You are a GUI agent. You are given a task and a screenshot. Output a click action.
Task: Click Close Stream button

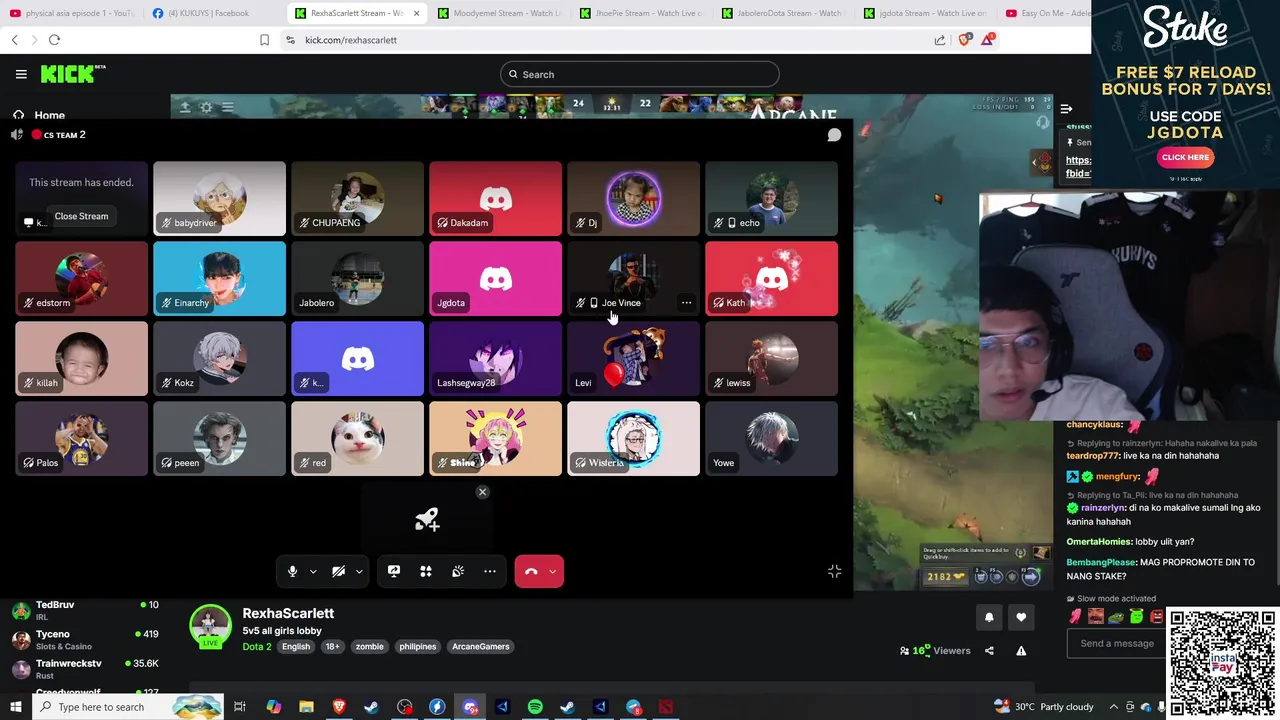[x=81, y=216]
